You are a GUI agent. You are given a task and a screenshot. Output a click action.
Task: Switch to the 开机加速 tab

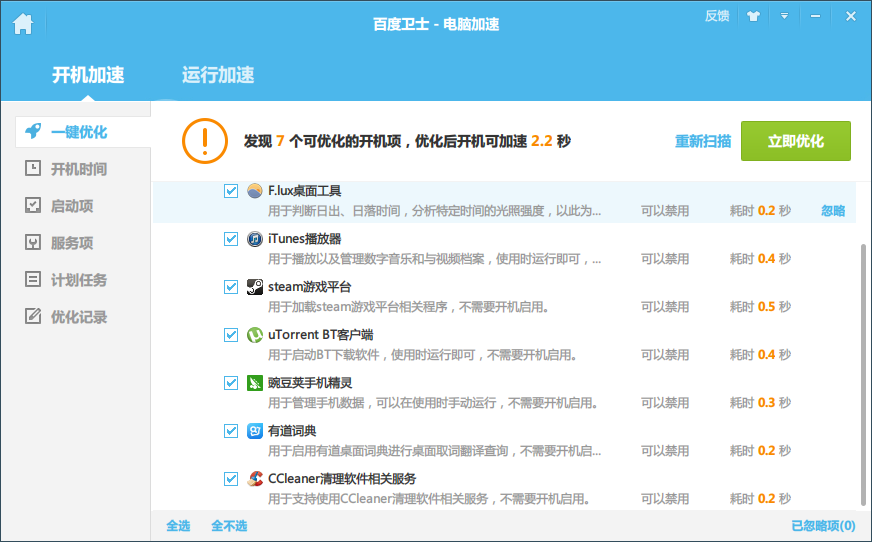tap(88, 74)
